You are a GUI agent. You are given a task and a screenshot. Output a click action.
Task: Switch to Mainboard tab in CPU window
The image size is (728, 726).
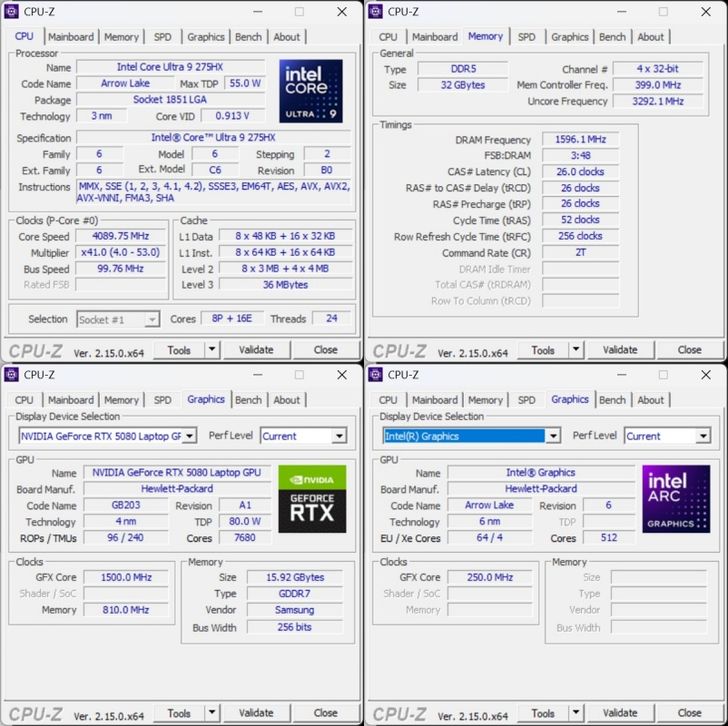click(x=71, y=37)
